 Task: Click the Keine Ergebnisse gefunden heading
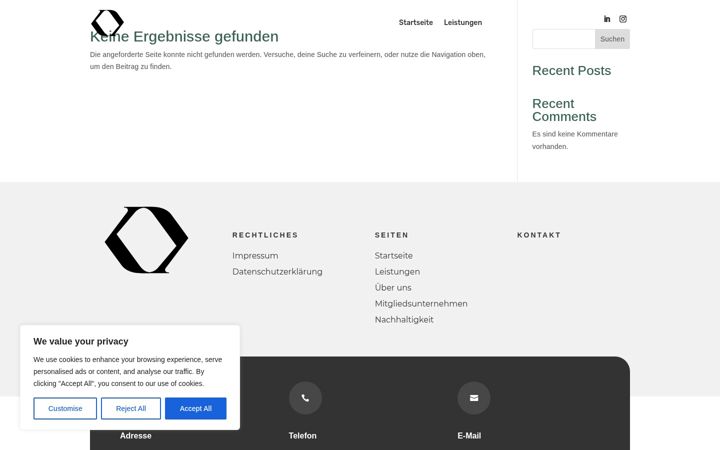184,36
